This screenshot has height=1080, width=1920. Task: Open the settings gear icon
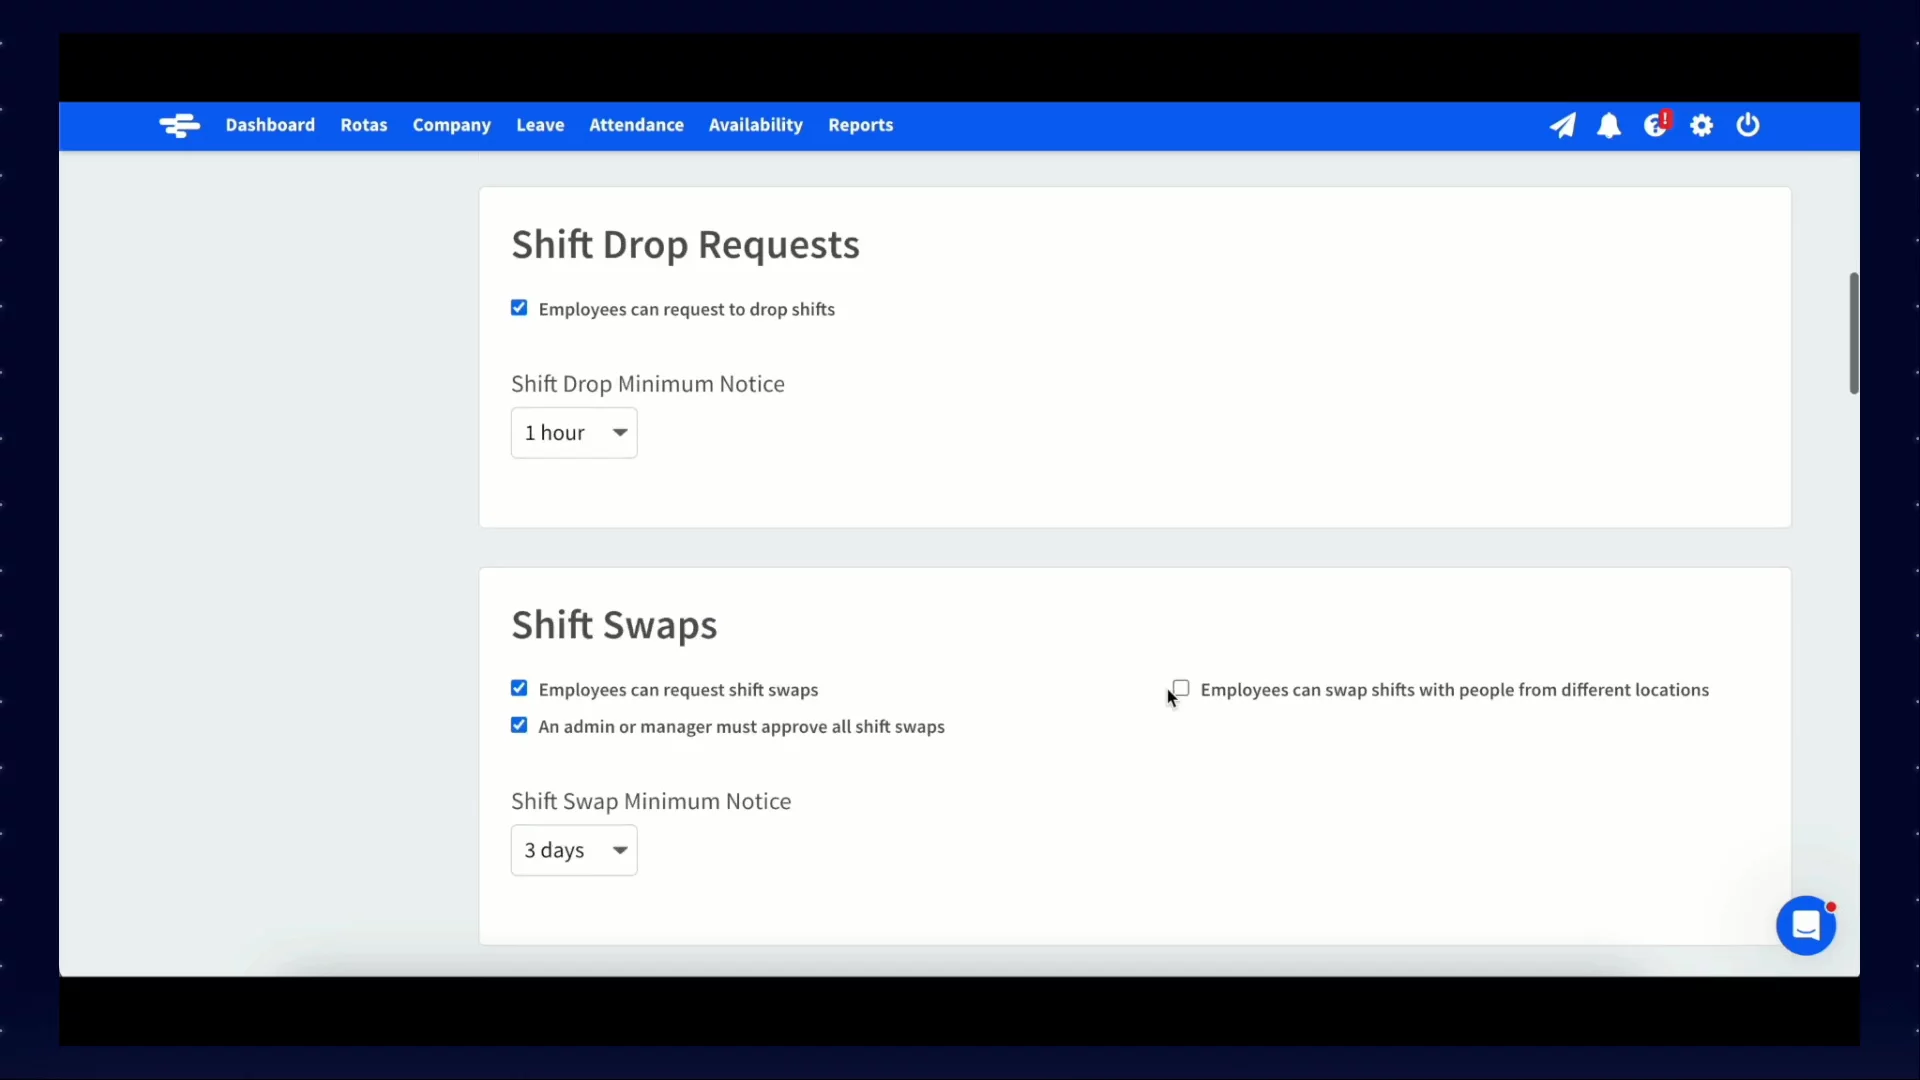tap(1701, 126)
